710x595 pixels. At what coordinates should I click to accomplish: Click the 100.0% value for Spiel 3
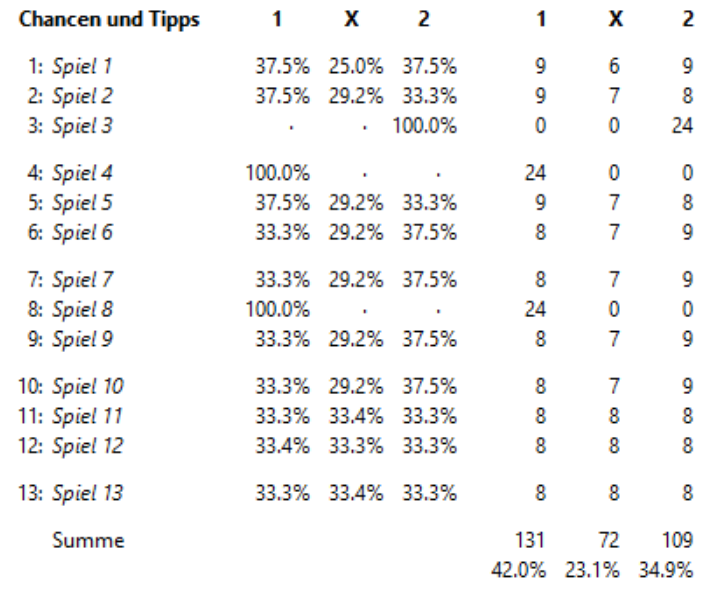tap(424, 126)
